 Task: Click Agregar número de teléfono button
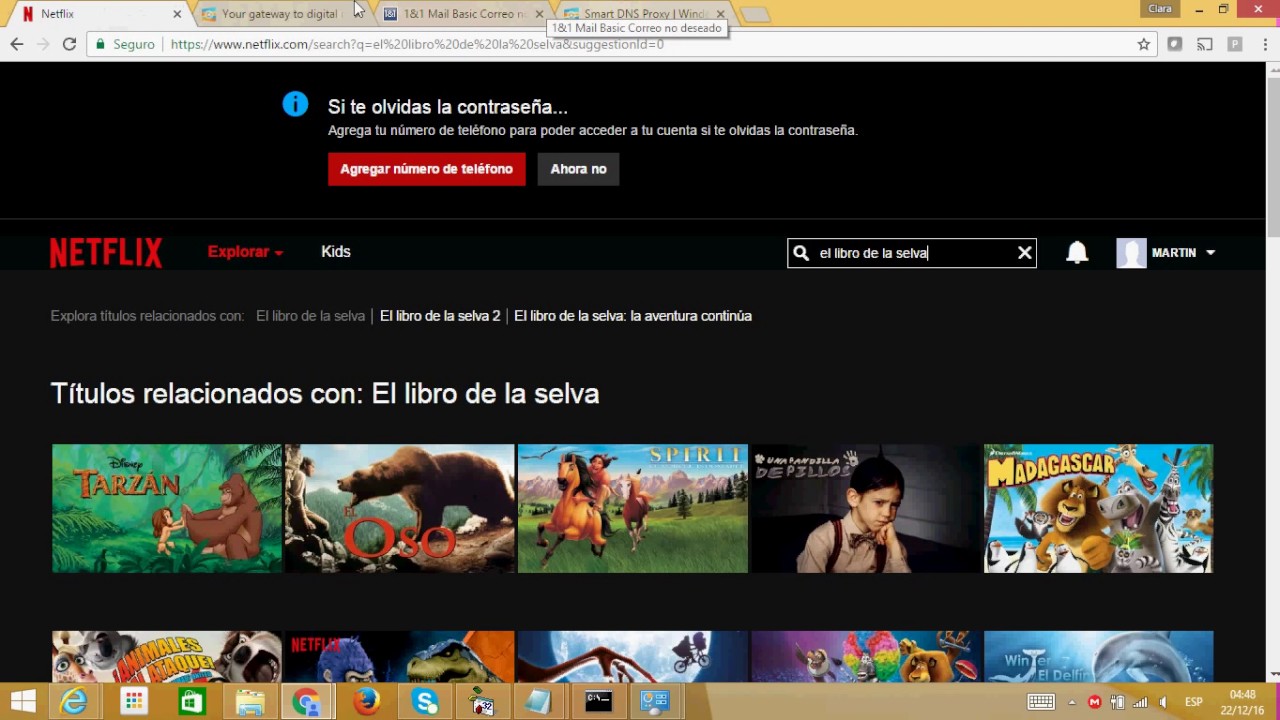point(426,169)
